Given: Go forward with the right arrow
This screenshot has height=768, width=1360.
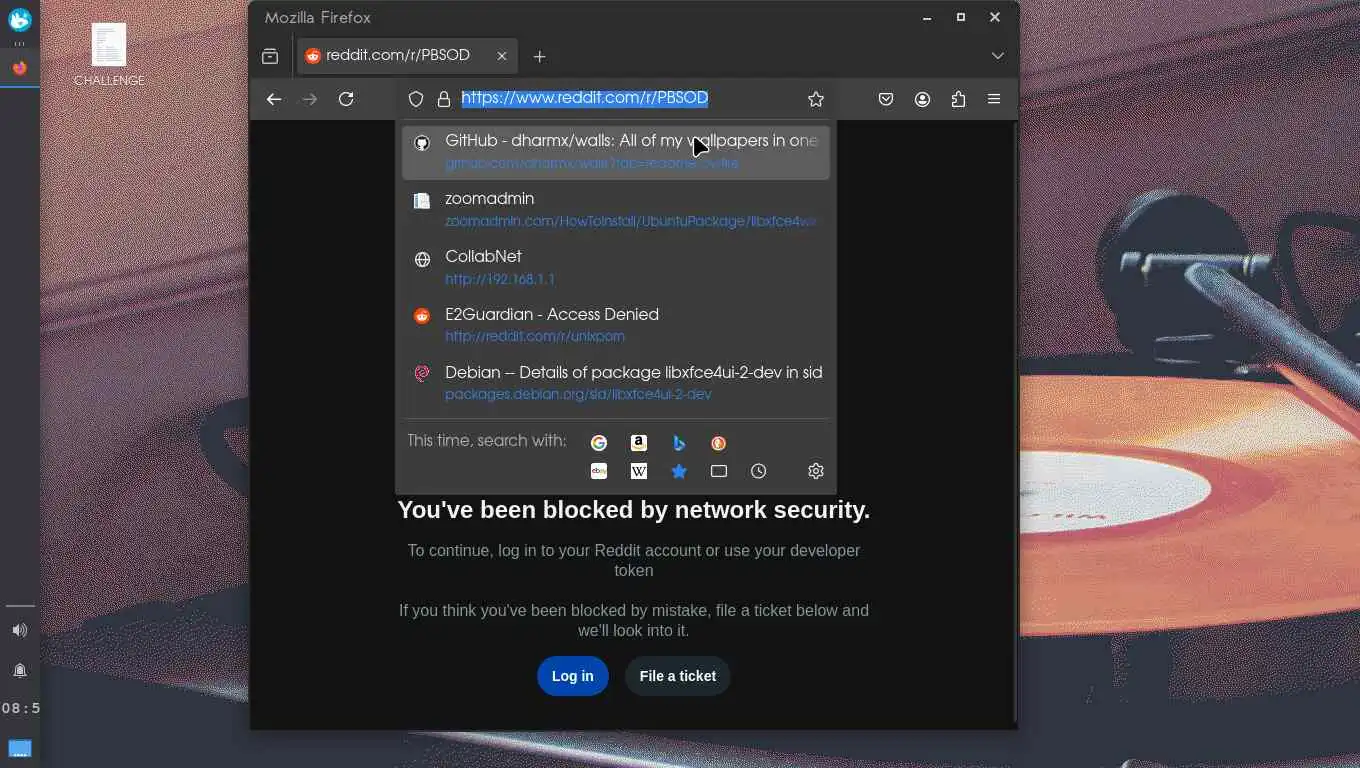Looking at the screenshot, I should [310, 99].
